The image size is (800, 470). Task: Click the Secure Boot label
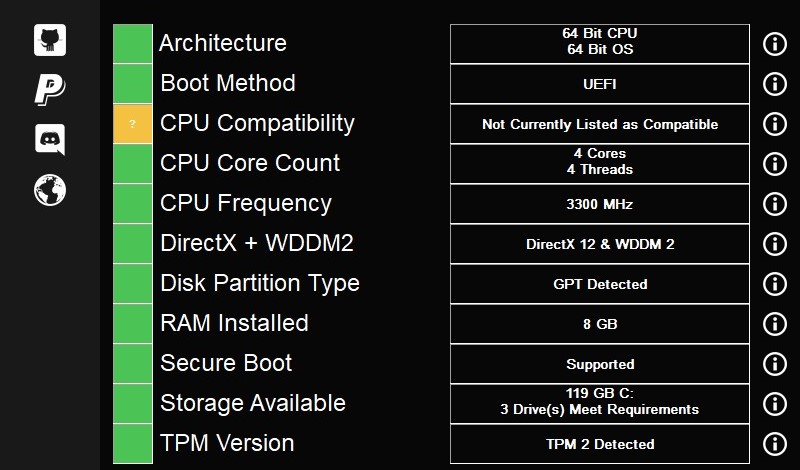pos(226,363)
